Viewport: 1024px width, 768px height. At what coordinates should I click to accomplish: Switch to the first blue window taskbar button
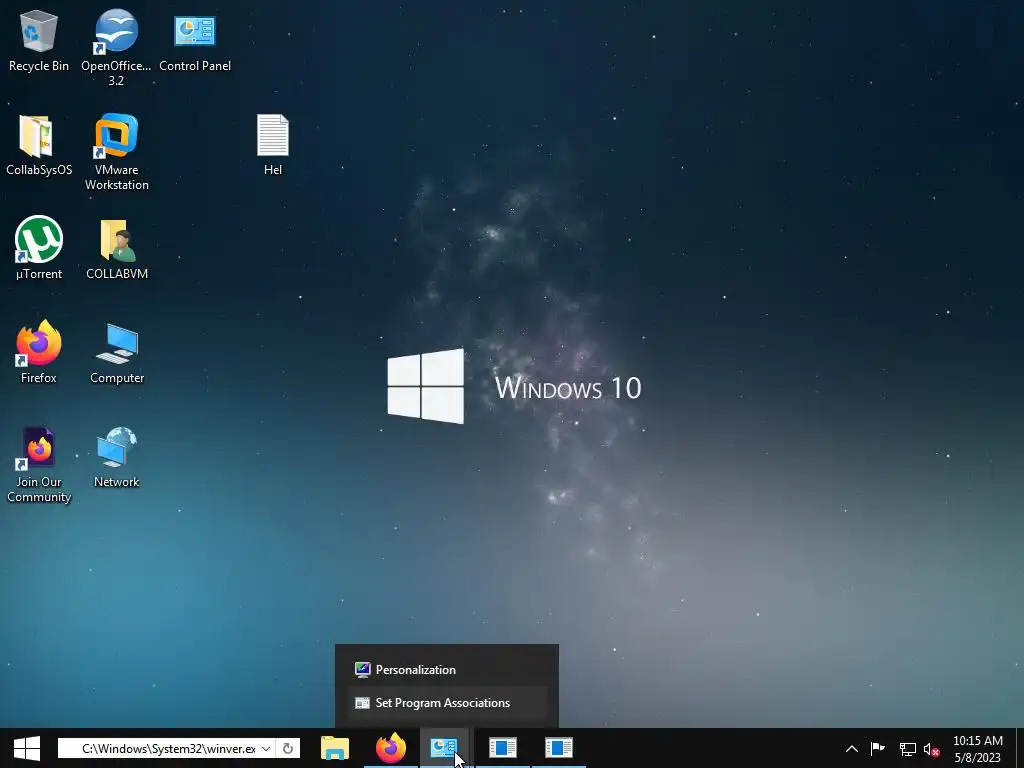(x=503, y=748)
